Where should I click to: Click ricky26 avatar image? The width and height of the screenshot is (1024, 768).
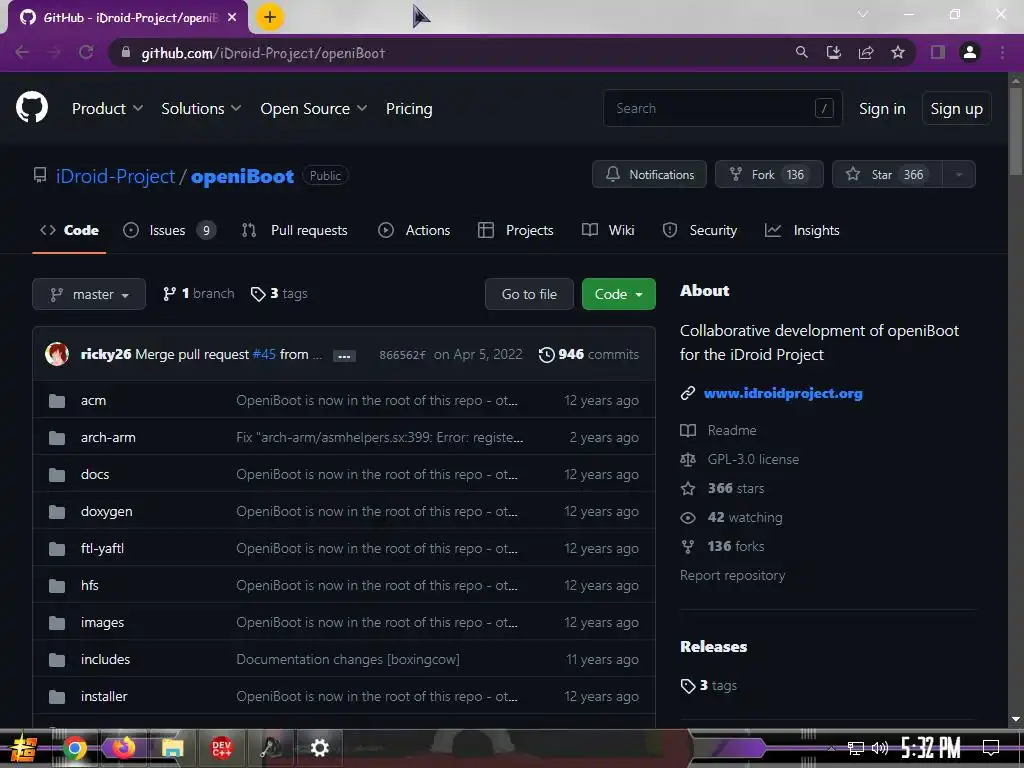coord(57,354)
